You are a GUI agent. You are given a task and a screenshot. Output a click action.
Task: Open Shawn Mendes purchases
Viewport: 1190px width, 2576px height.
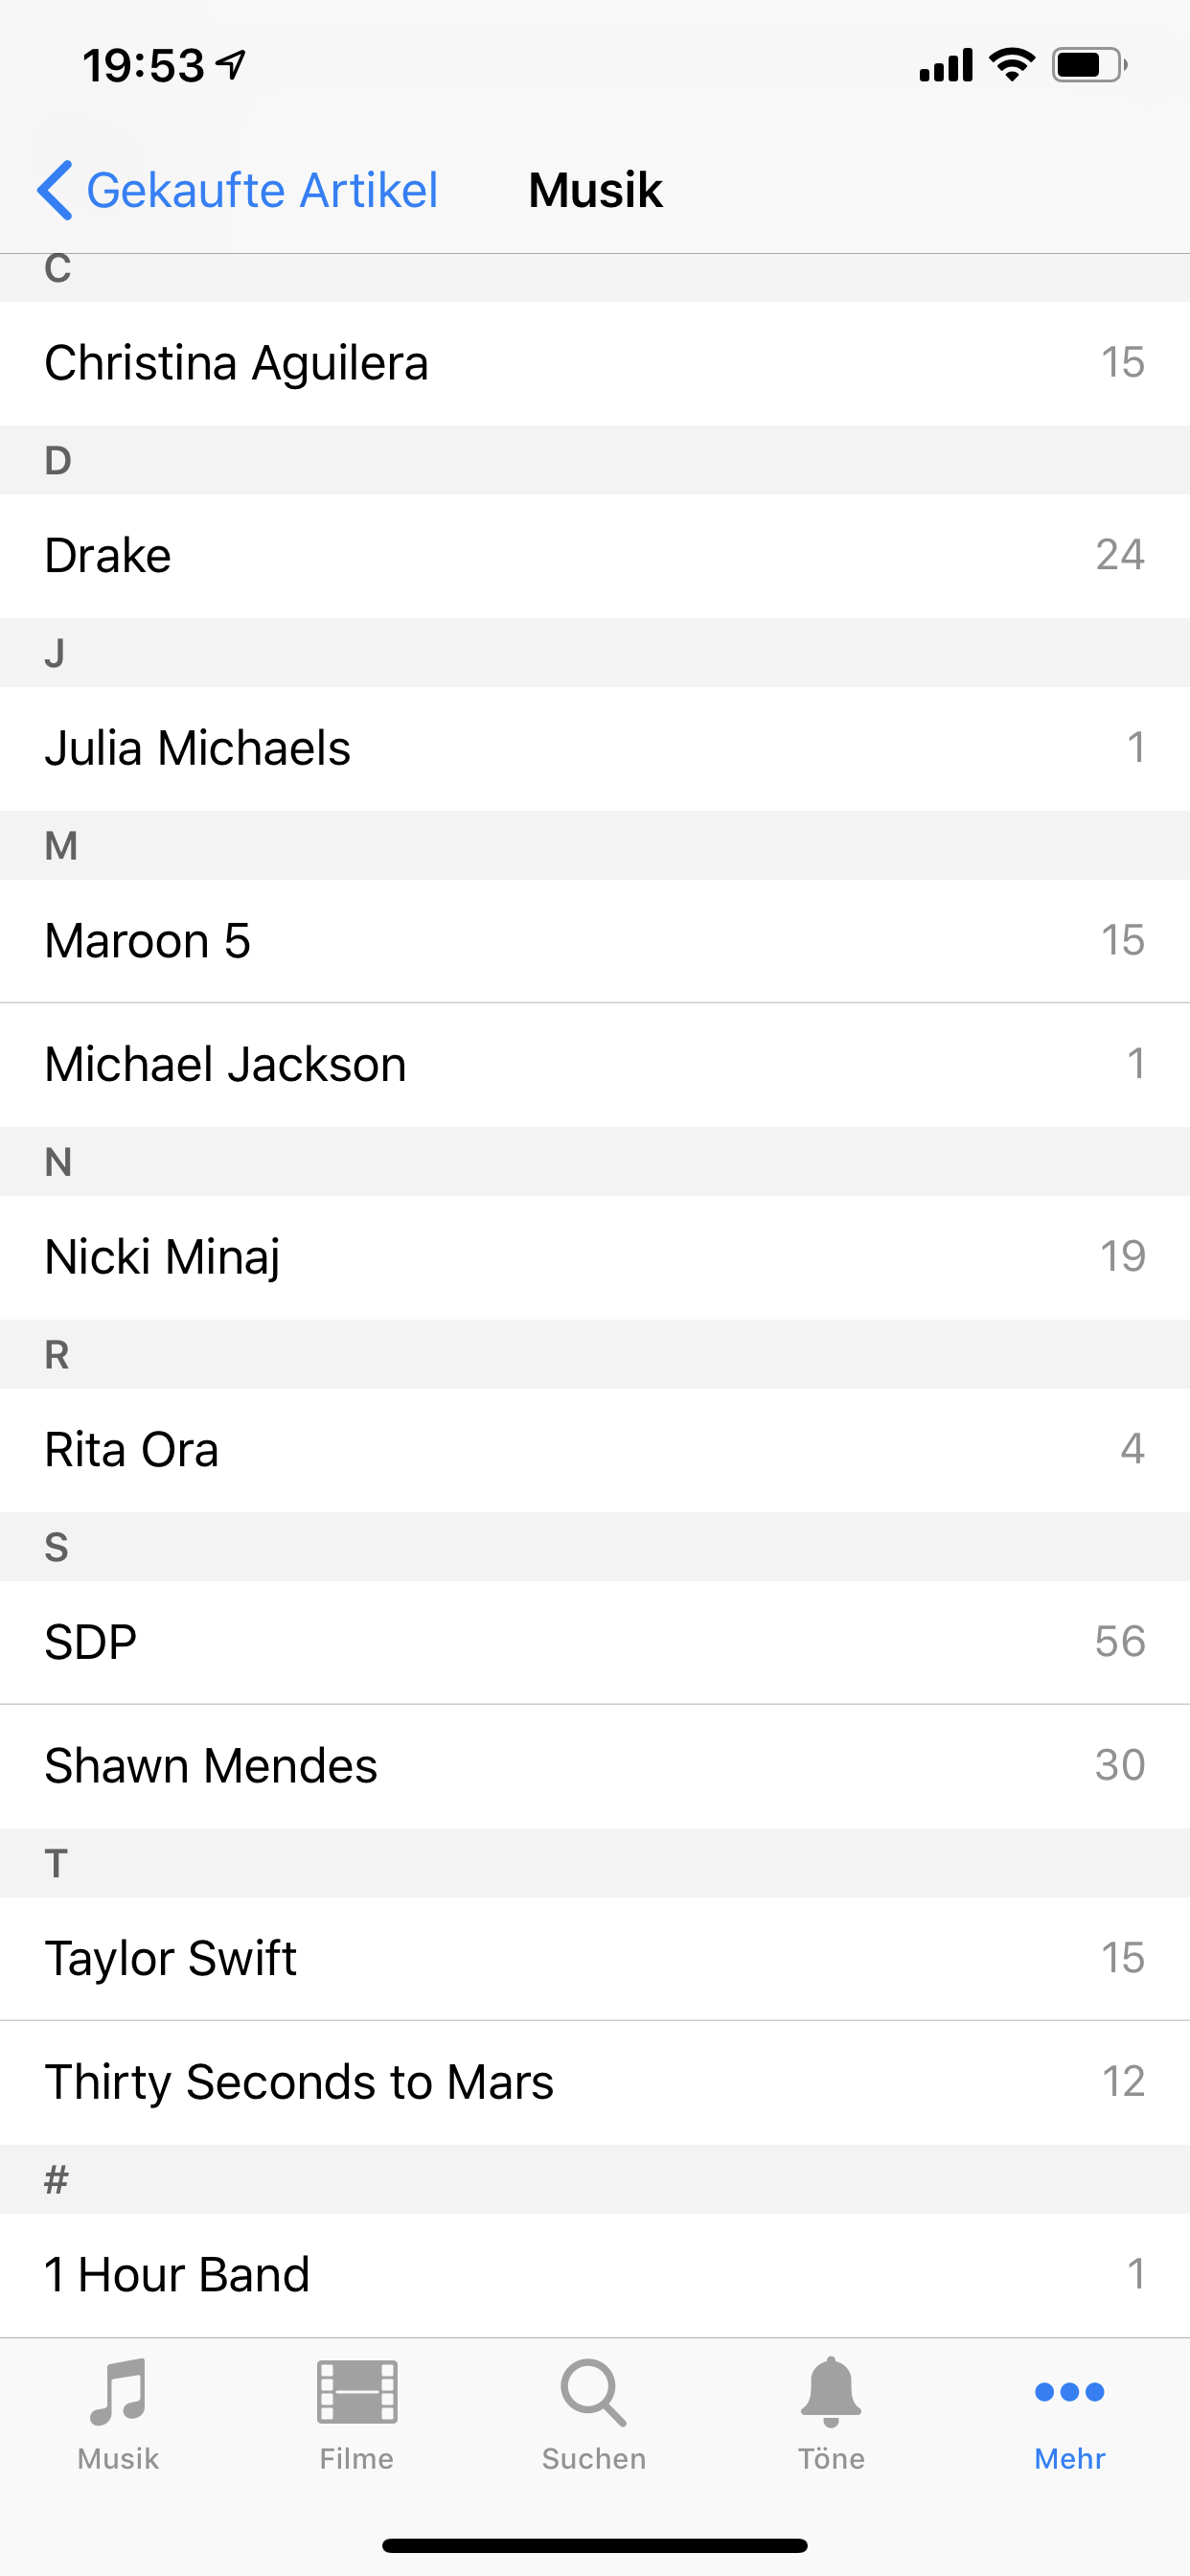click(x=594, y=1766)
